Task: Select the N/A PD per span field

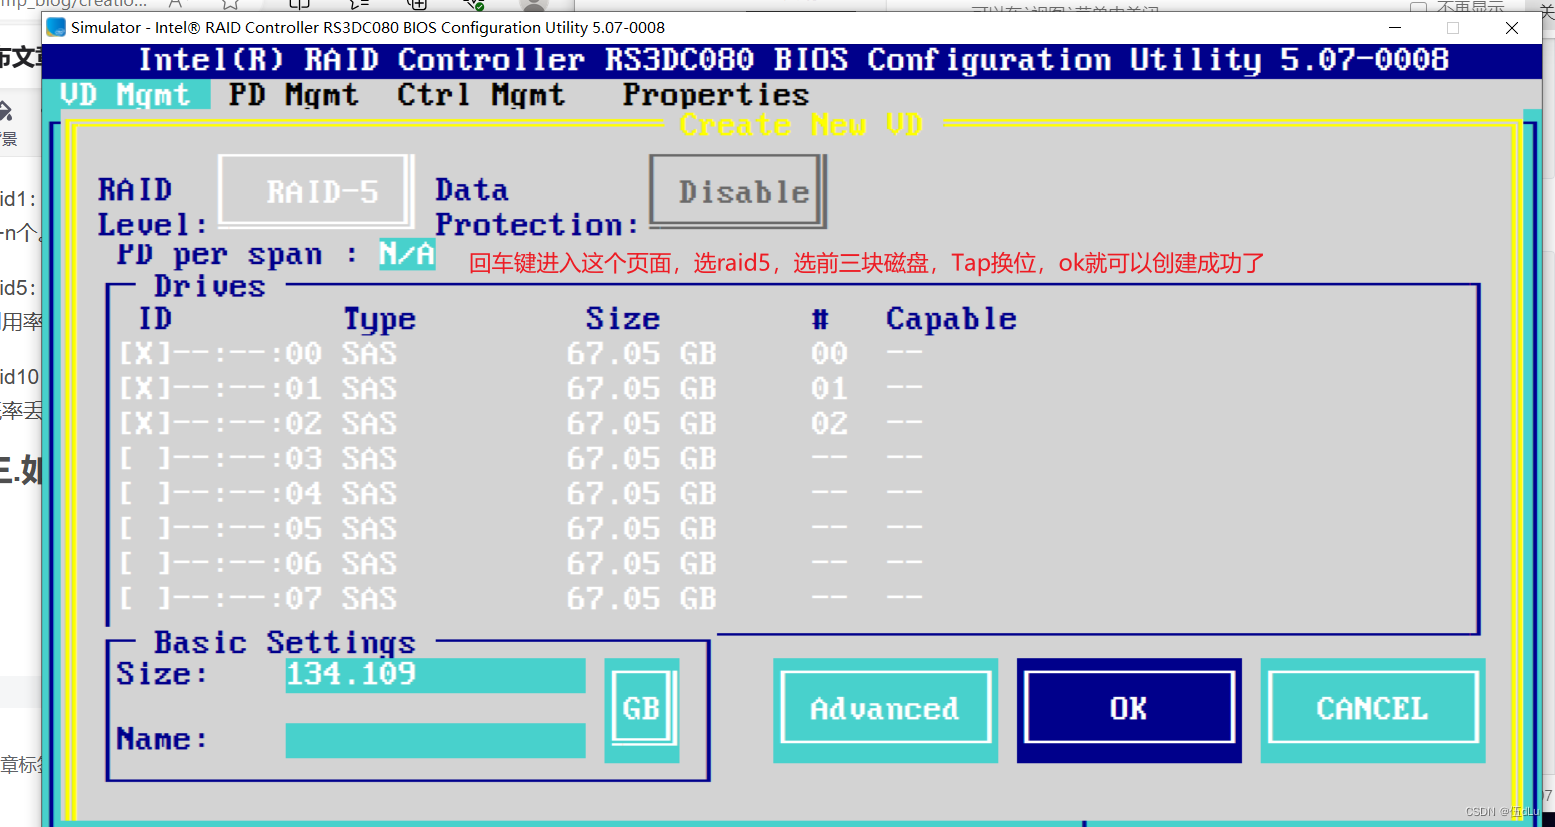Action: click(x=407, y=254)
